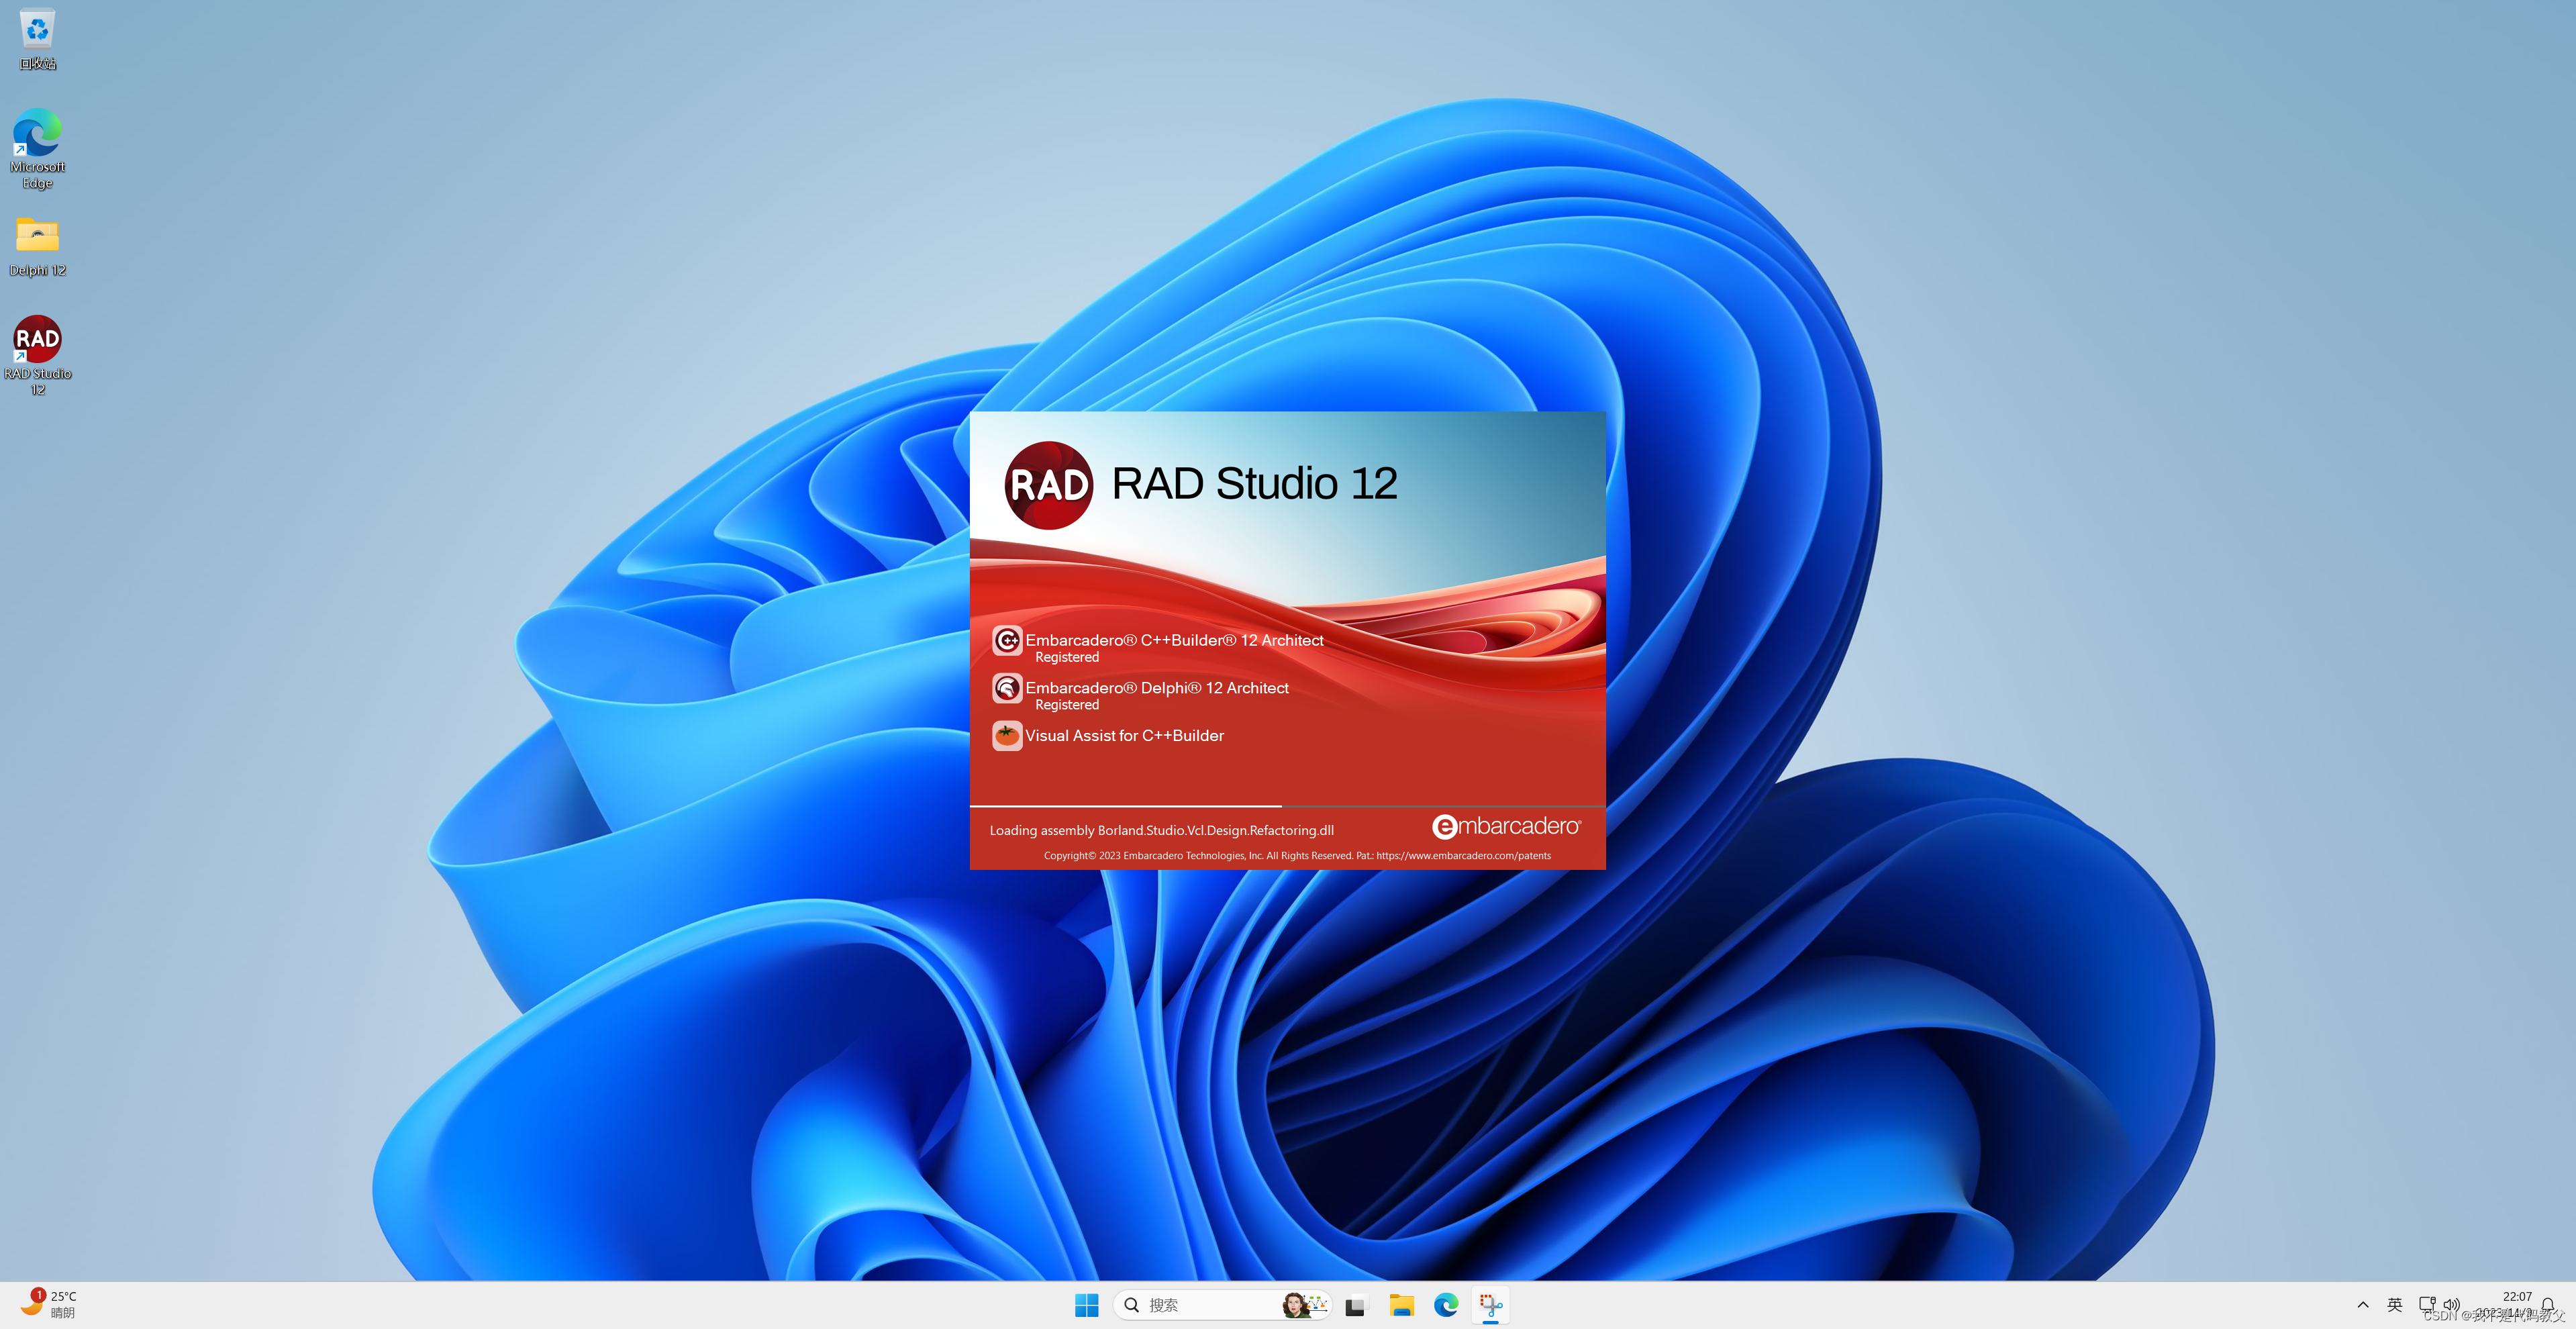Expand the hidden system tray icons chevron

[2363, 1305]
